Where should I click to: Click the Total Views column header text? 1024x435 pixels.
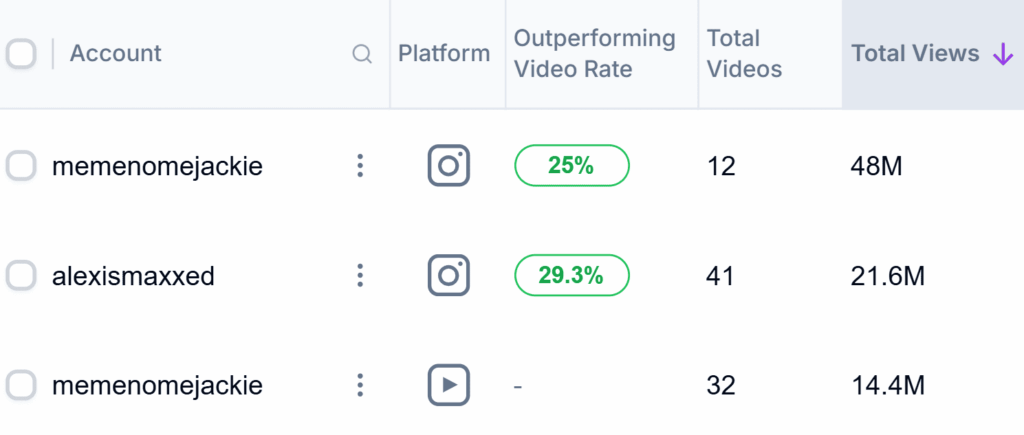click(x=915, y=54)
